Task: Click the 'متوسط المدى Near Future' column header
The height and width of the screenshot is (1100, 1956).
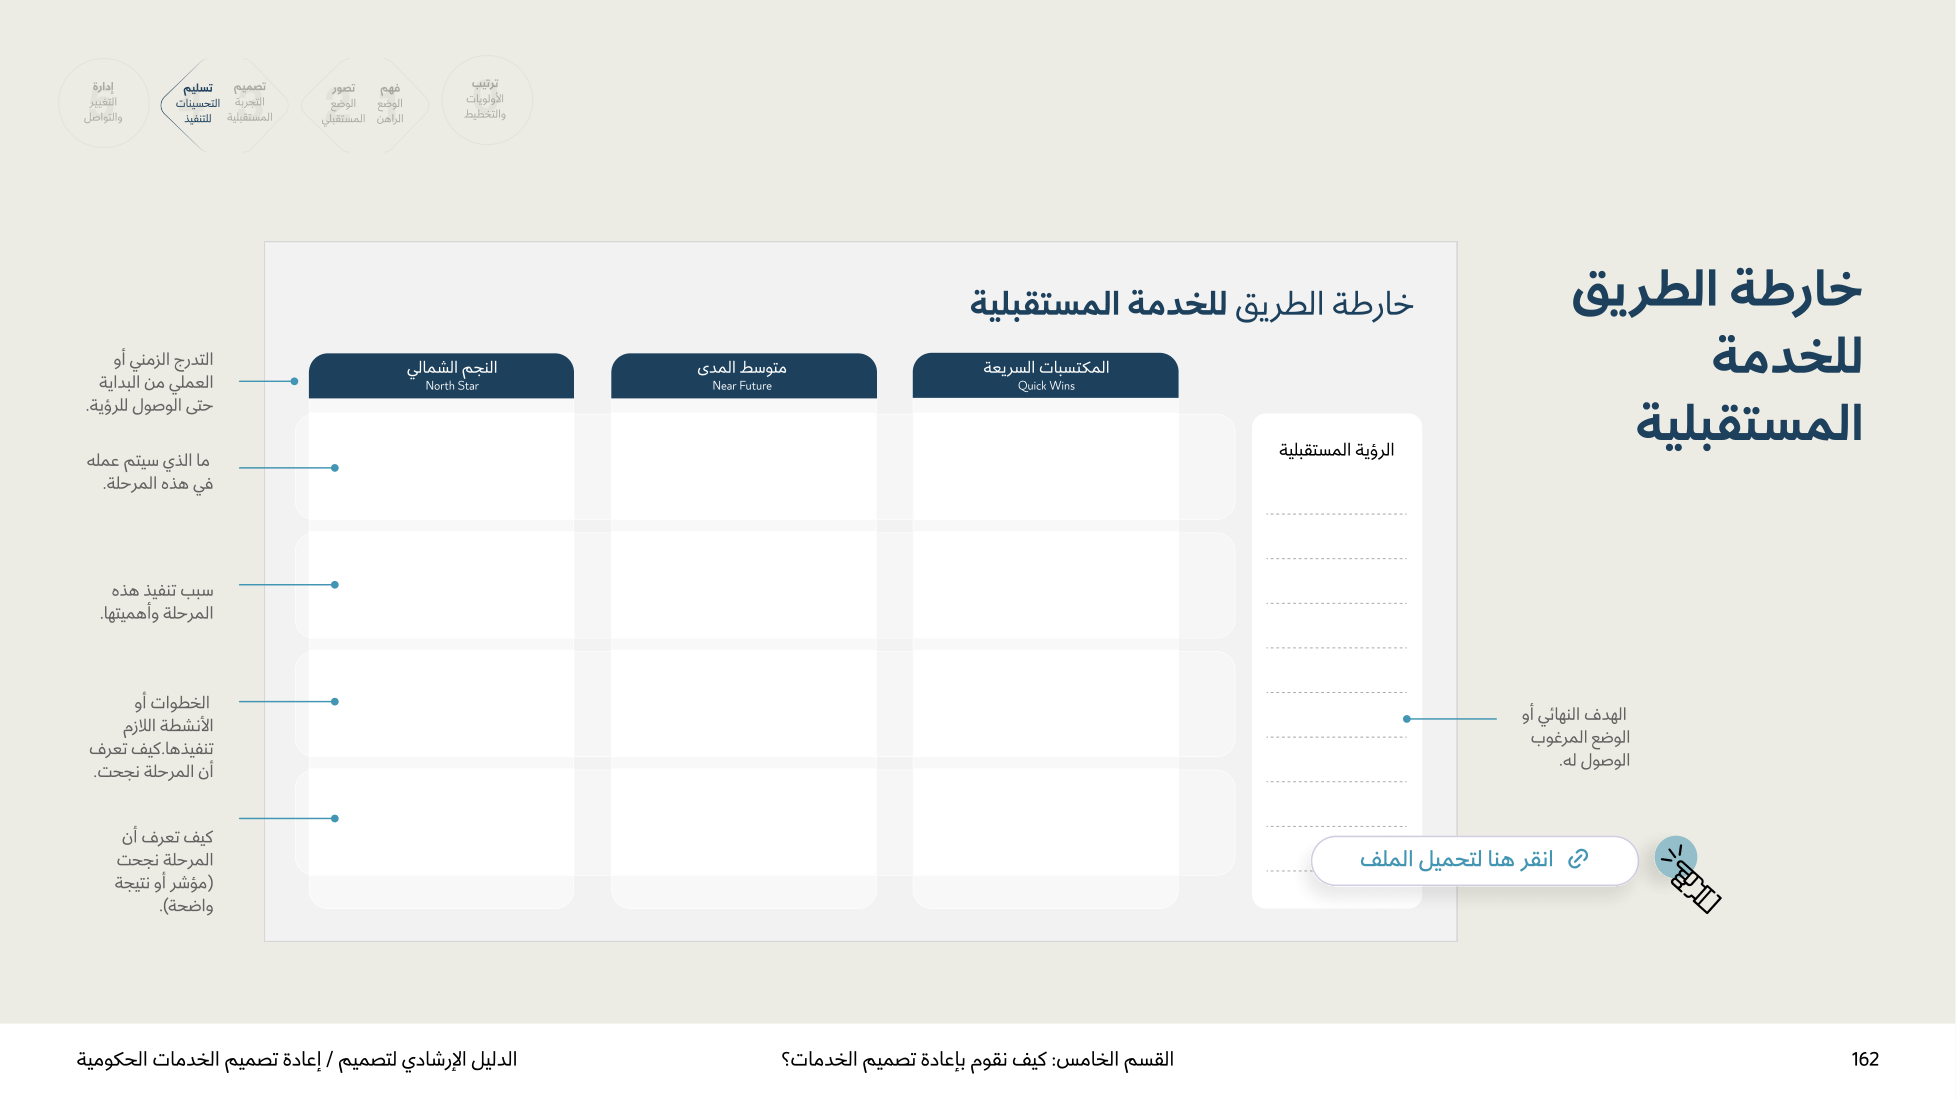Action: tap(743, 375)
